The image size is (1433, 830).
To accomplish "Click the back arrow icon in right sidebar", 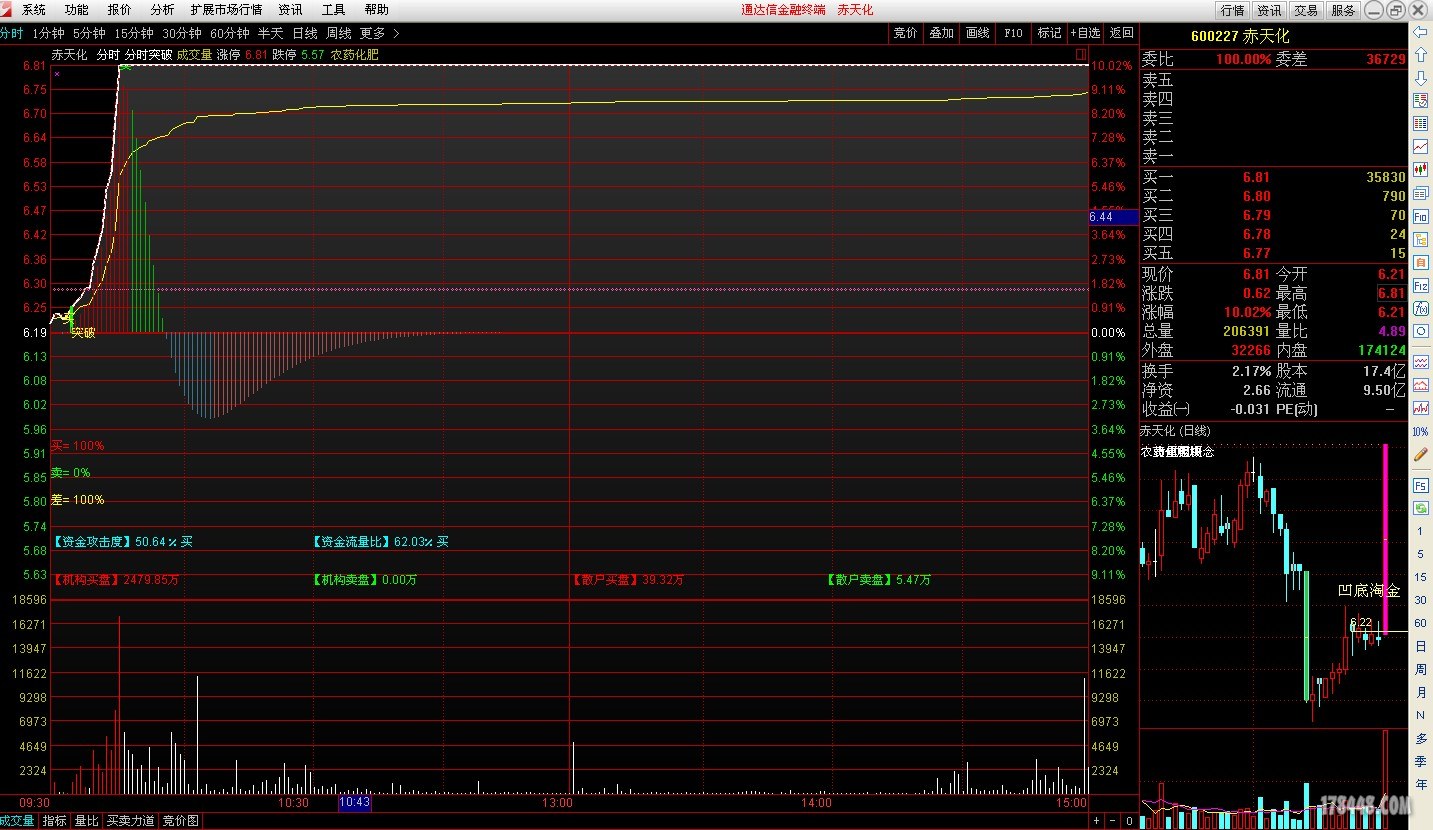I will (1420, 32).
